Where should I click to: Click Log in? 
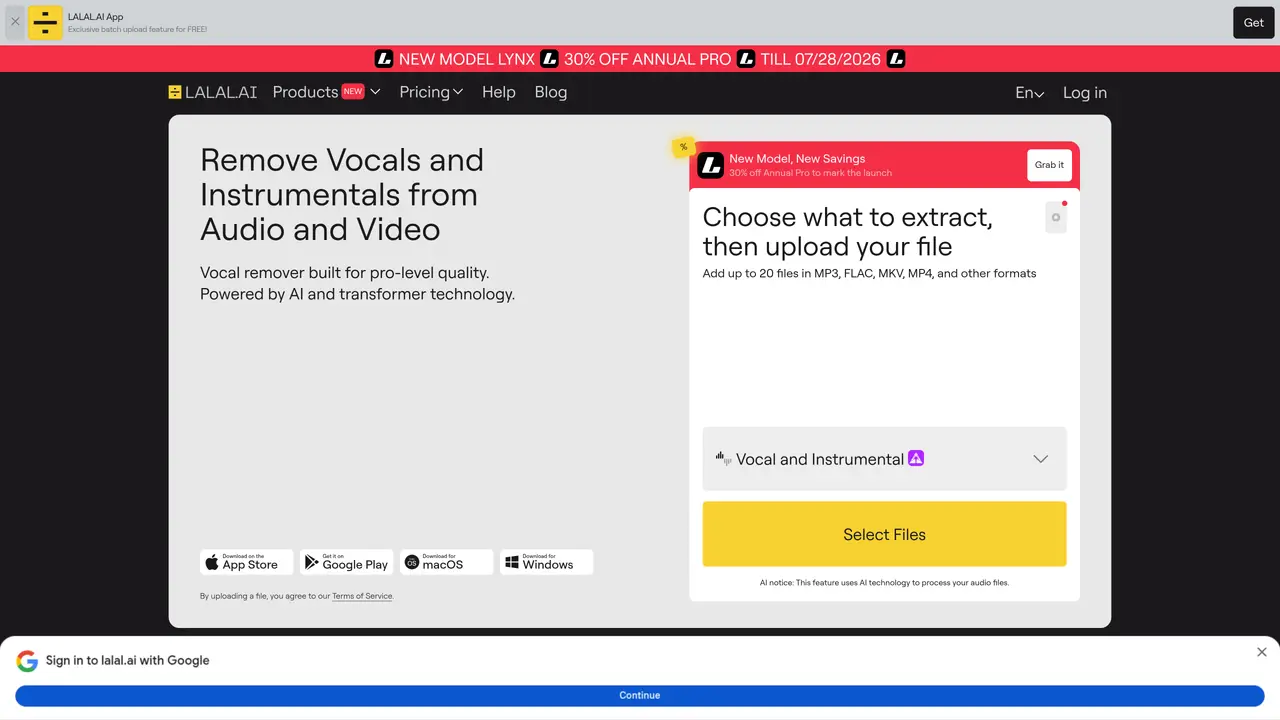point(1085,93)
